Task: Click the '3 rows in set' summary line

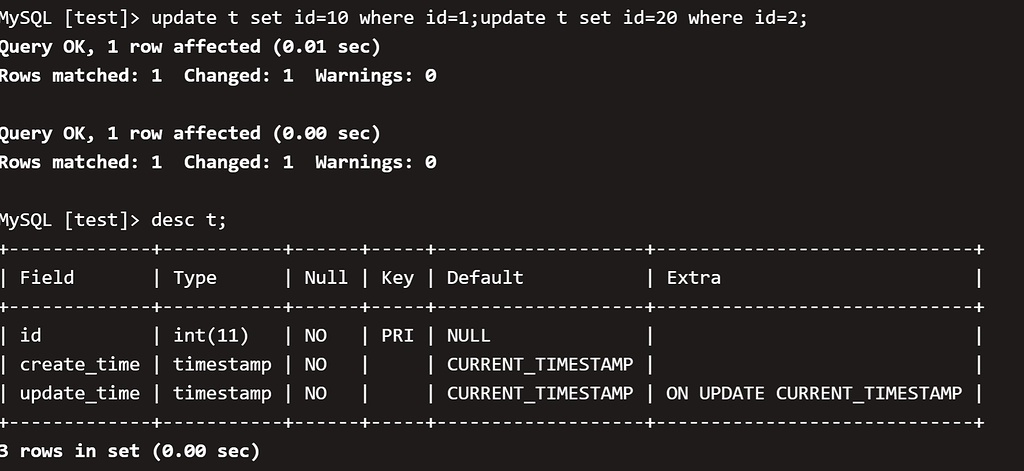Action: 130,451
